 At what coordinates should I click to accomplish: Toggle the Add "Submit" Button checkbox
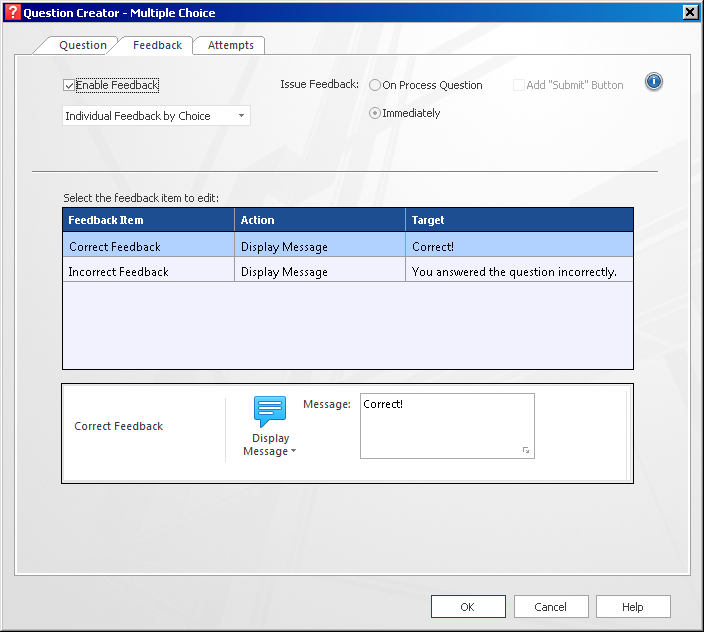519,85
